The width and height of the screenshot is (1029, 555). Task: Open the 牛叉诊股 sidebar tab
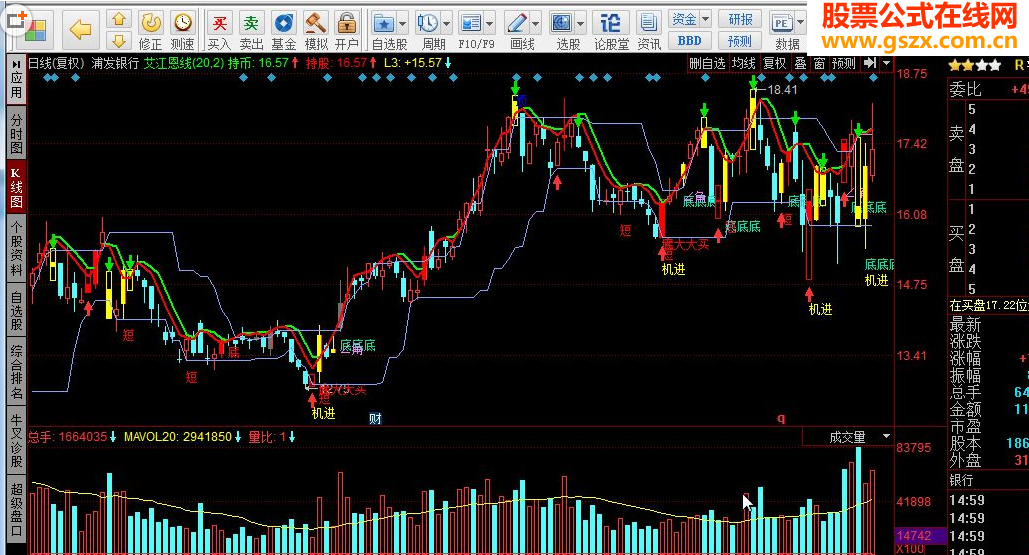(x=16, y=441)
